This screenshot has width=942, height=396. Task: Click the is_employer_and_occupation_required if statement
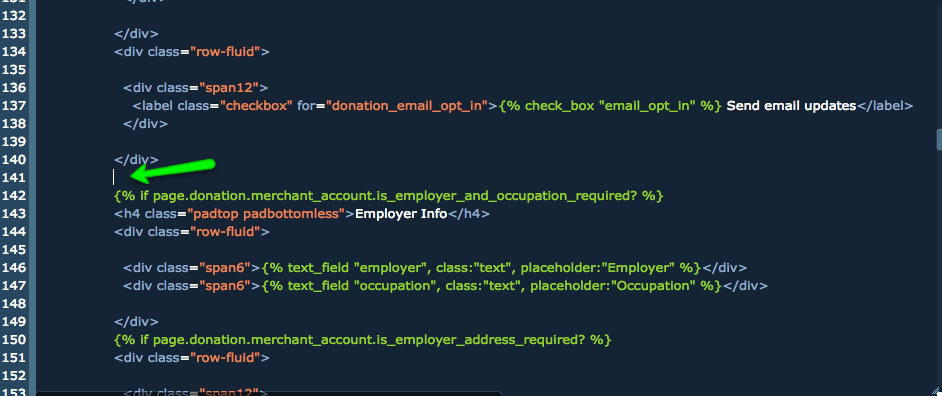[389, 196]
